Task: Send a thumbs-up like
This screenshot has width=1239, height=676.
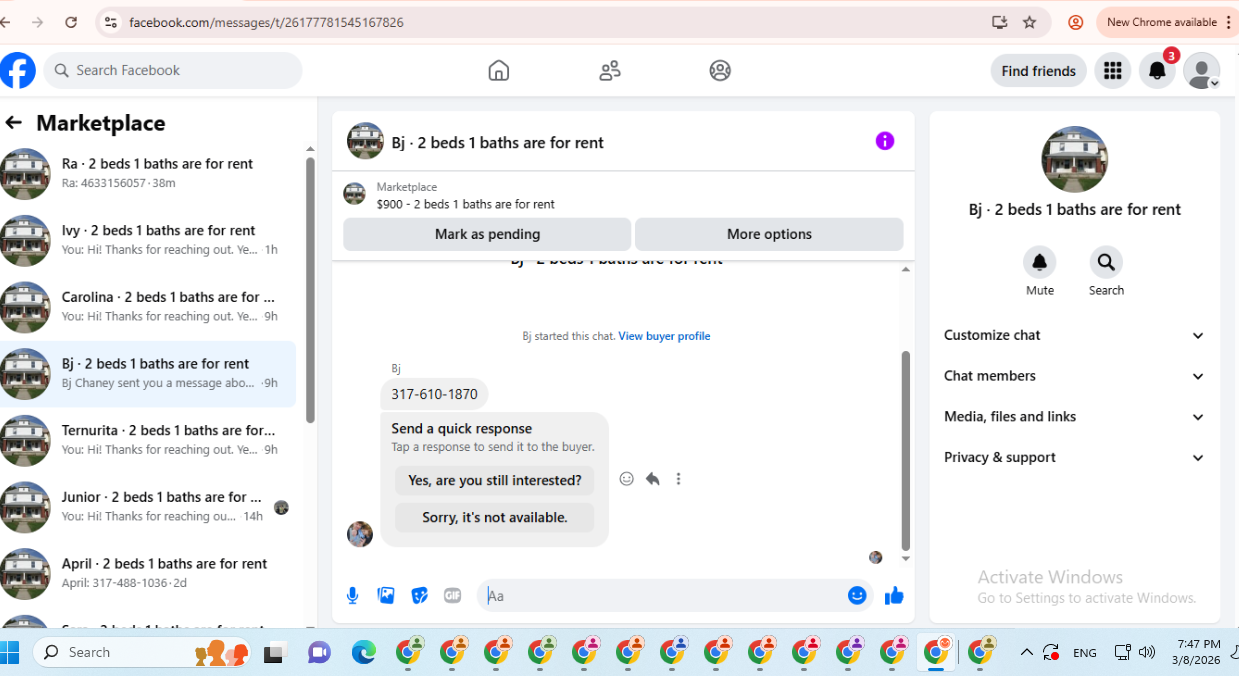Action: (x=894, y=596)
